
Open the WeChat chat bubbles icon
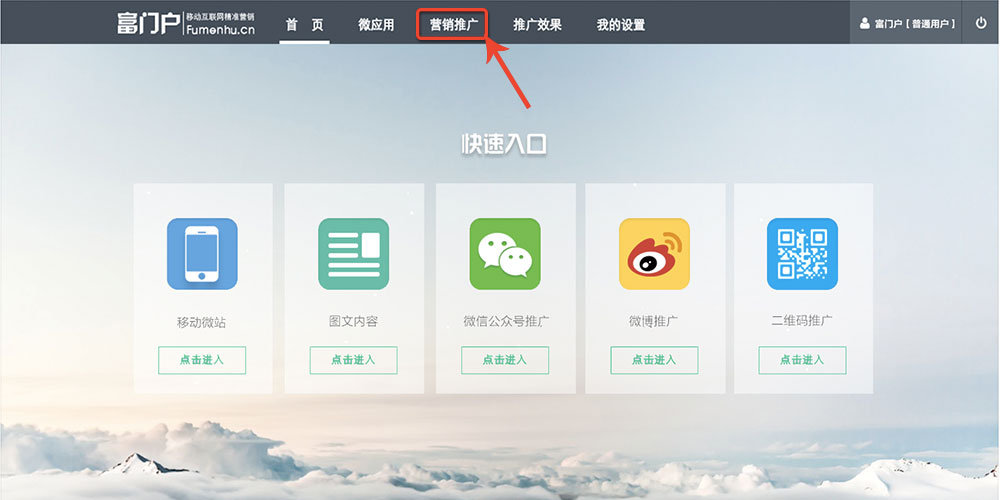[x=505, y=254]
